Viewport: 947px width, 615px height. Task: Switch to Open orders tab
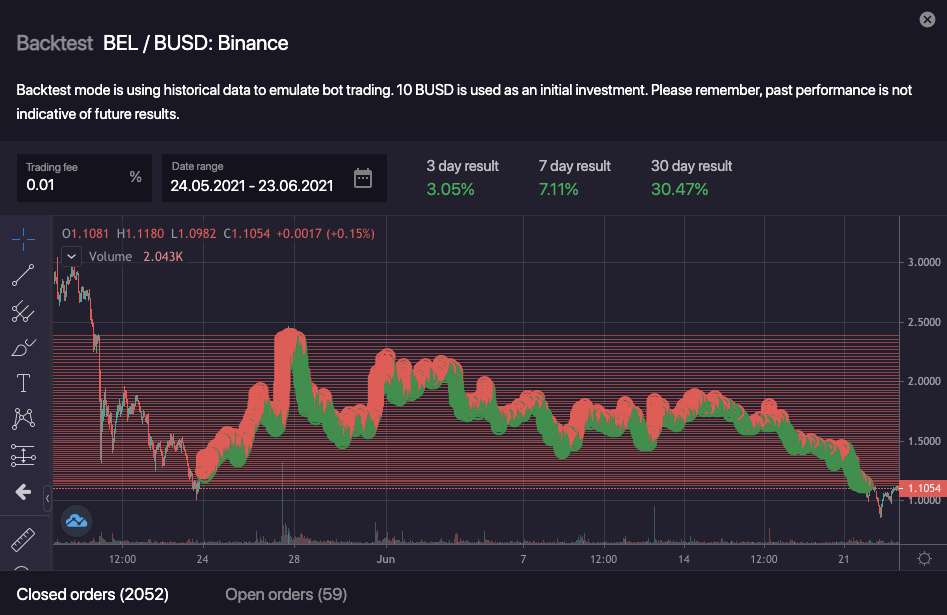point(286,595)
